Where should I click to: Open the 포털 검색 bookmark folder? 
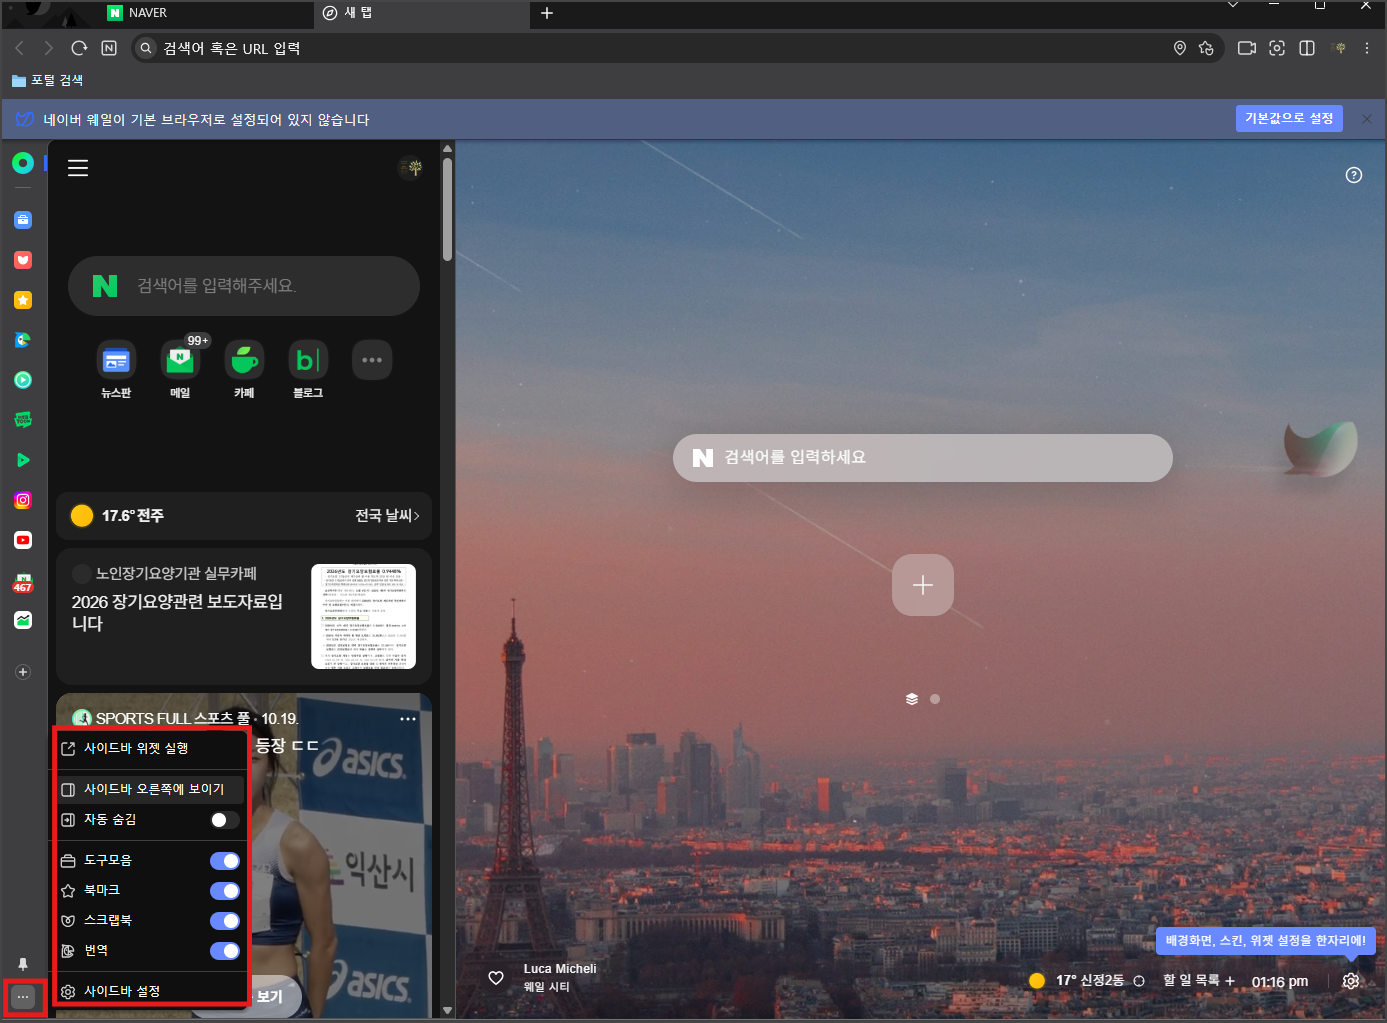47,80
